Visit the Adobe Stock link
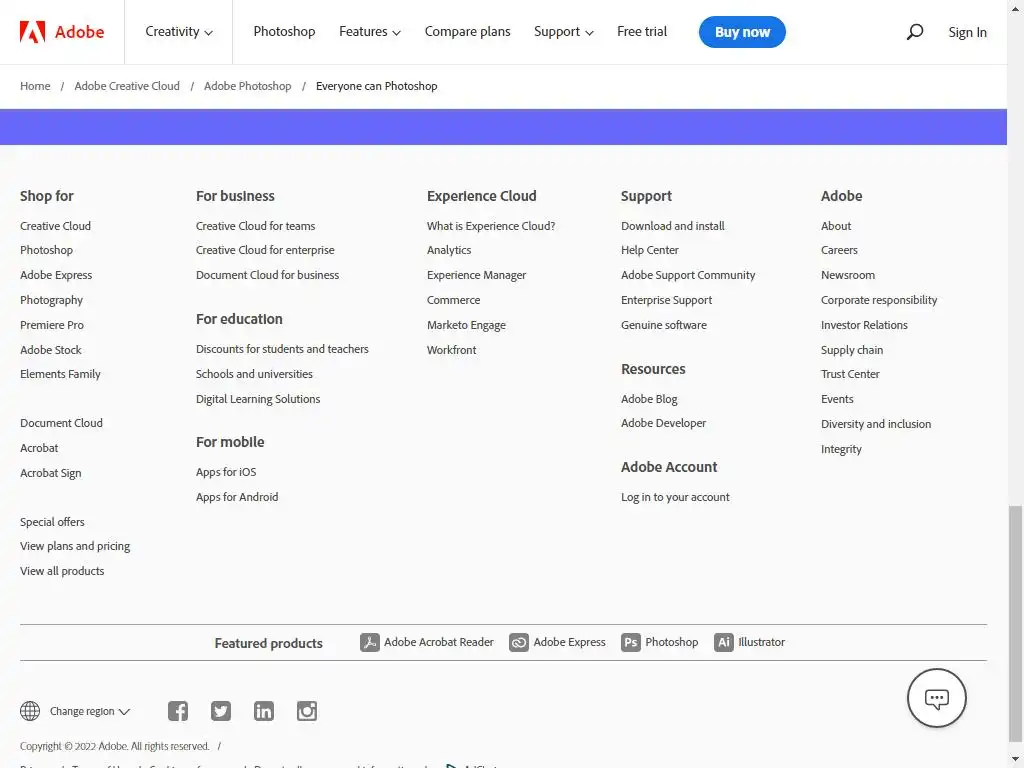Screen dimensions: 1024x768 click(51, 350)
